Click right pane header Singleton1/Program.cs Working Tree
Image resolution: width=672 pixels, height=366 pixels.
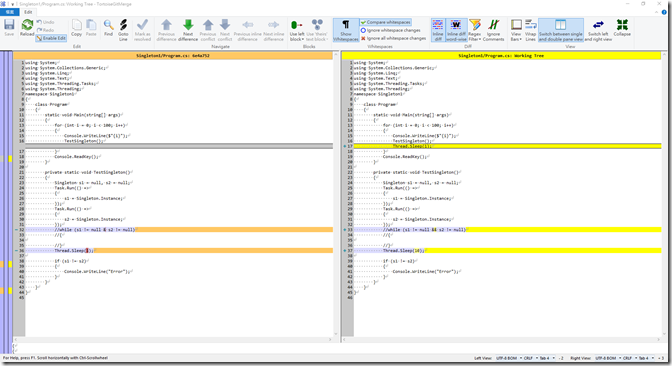coord(501,56)
